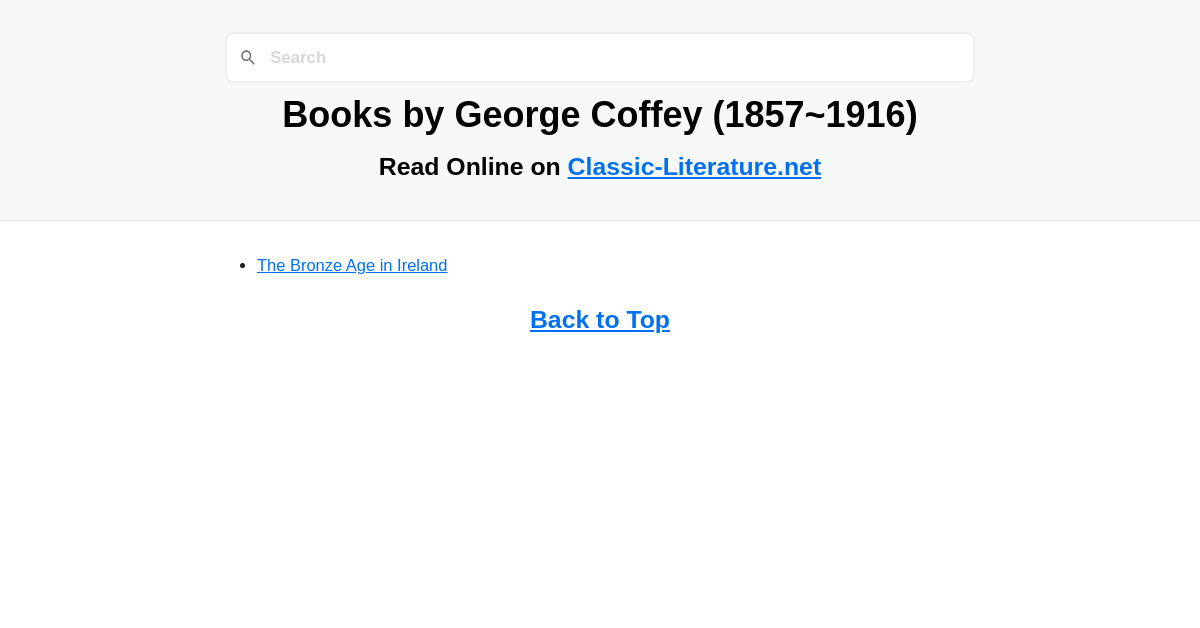
Task: Click the search bar placeholder text
Action: click(298, 57)
